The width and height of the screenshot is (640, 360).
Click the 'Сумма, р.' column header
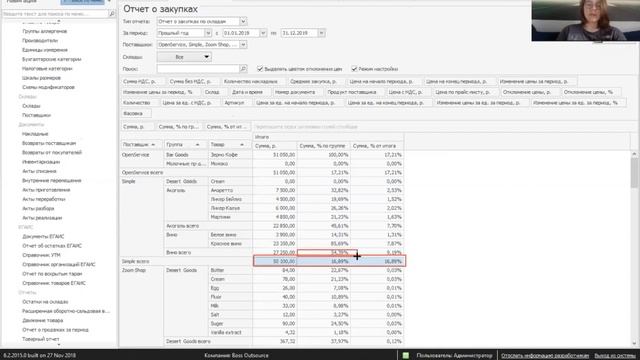275,146
